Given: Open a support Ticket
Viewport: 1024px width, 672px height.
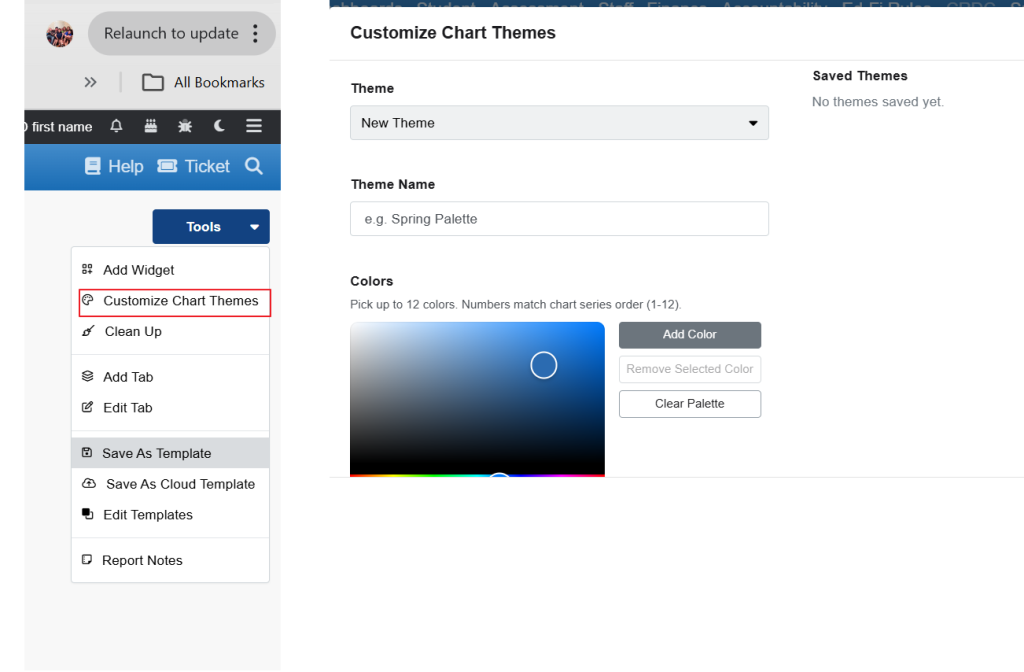Looking at the screenshot, I should pos(194,166).
